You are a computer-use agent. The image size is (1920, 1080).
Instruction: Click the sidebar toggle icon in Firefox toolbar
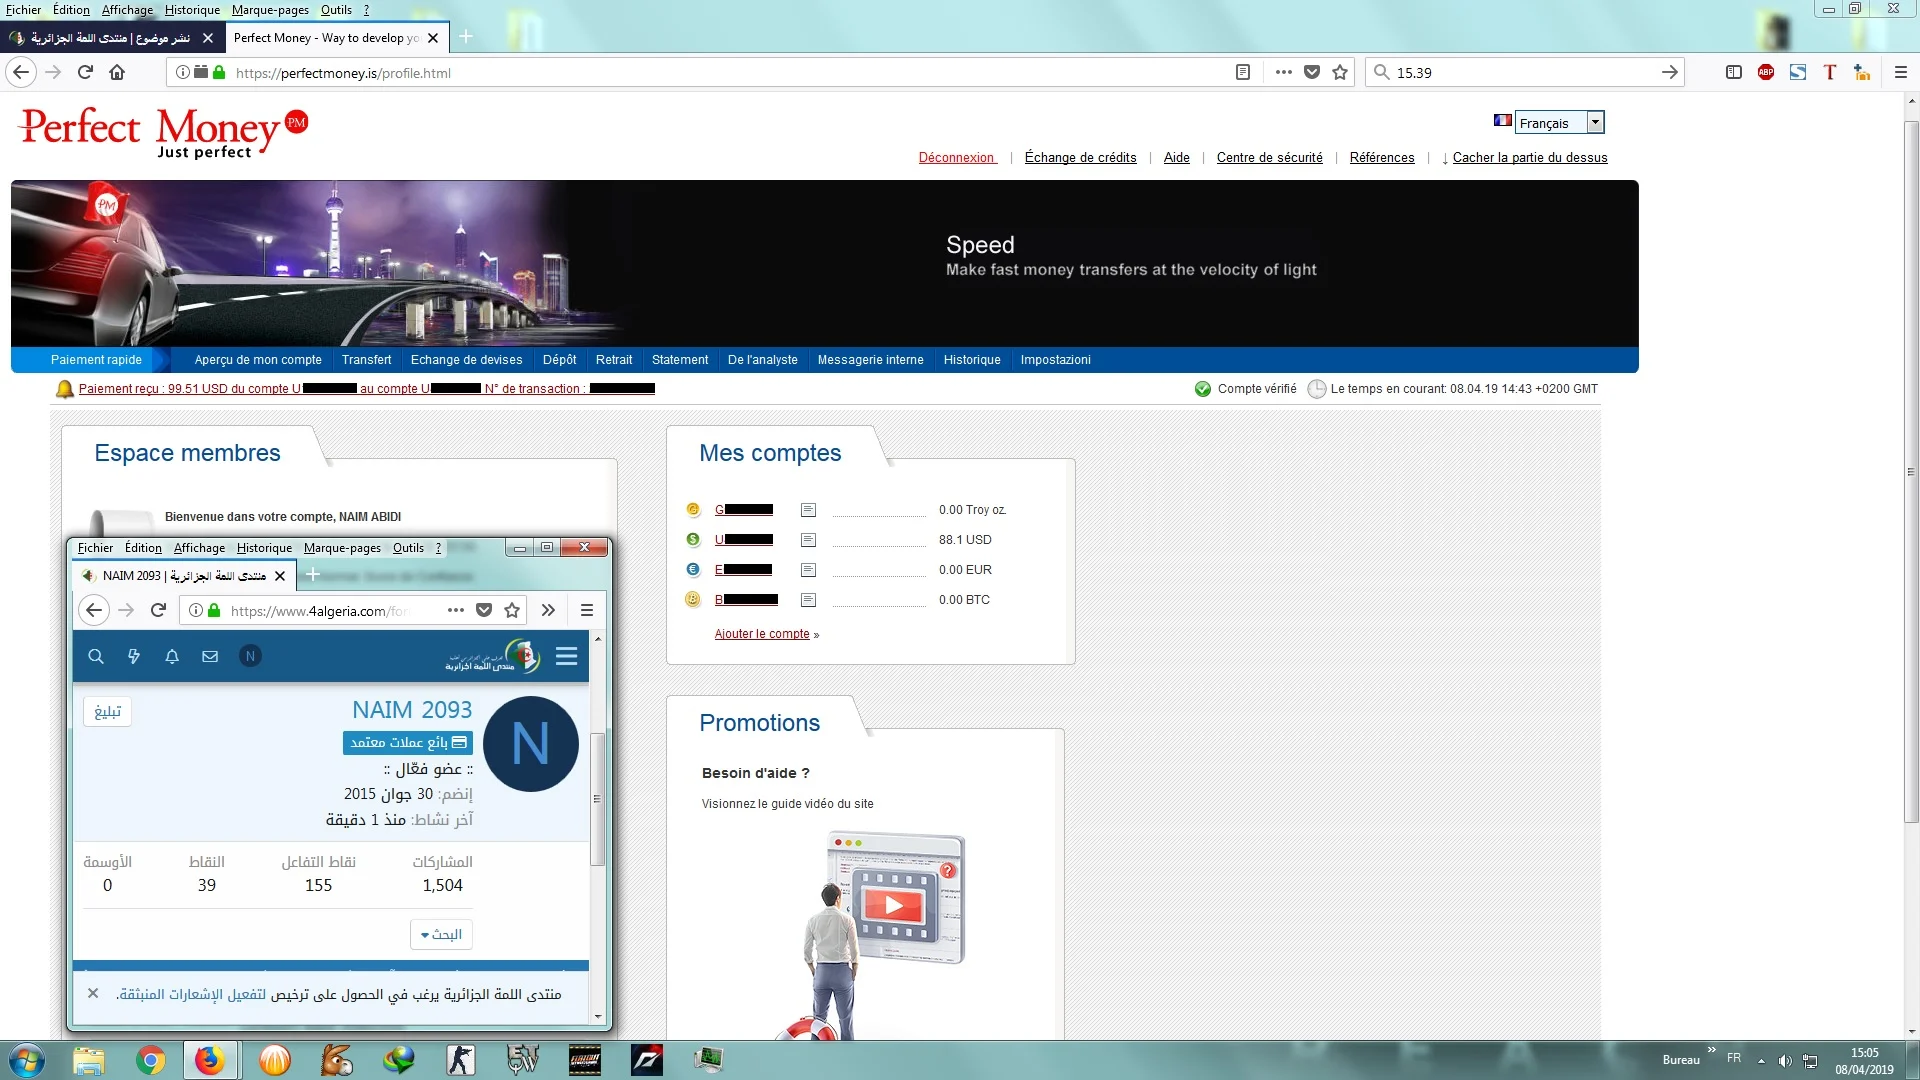[x=1734, y=72]
